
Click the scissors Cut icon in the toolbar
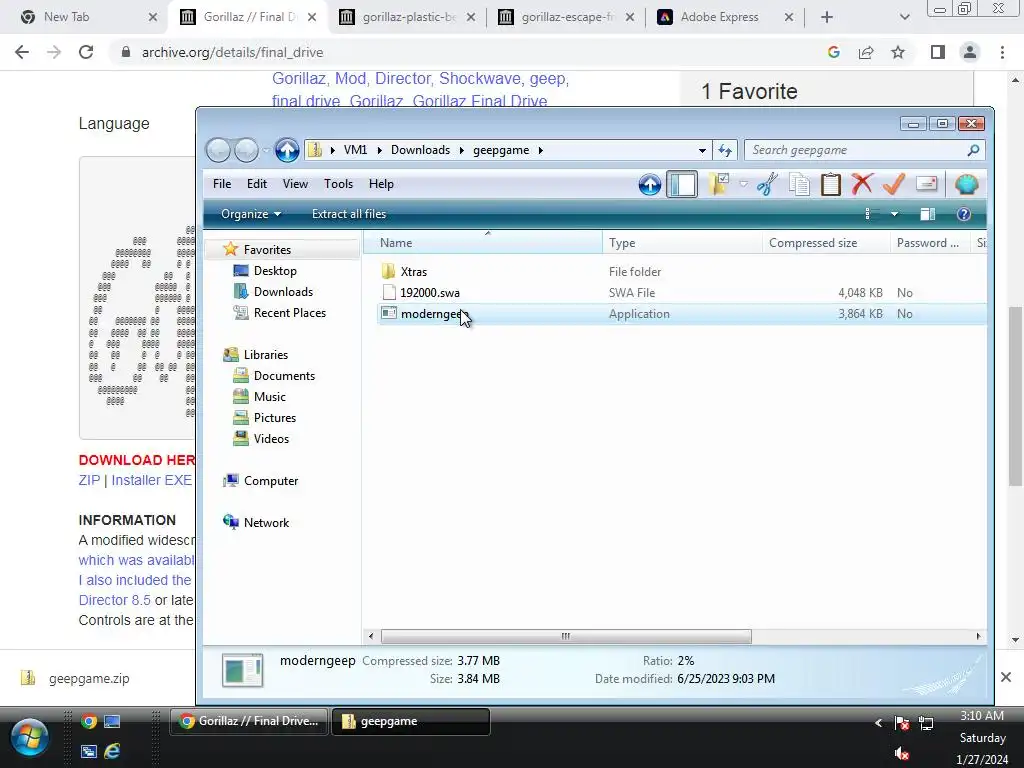(x=767, y=184)
